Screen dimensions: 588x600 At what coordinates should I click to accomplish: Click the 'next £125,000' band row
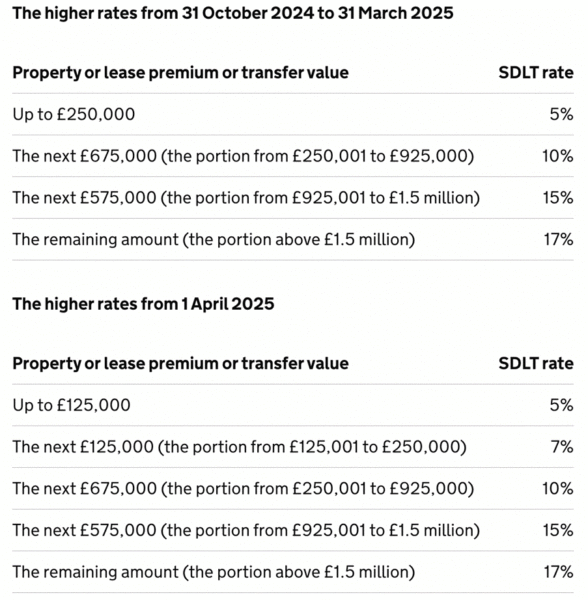click(x=293, y=447)
